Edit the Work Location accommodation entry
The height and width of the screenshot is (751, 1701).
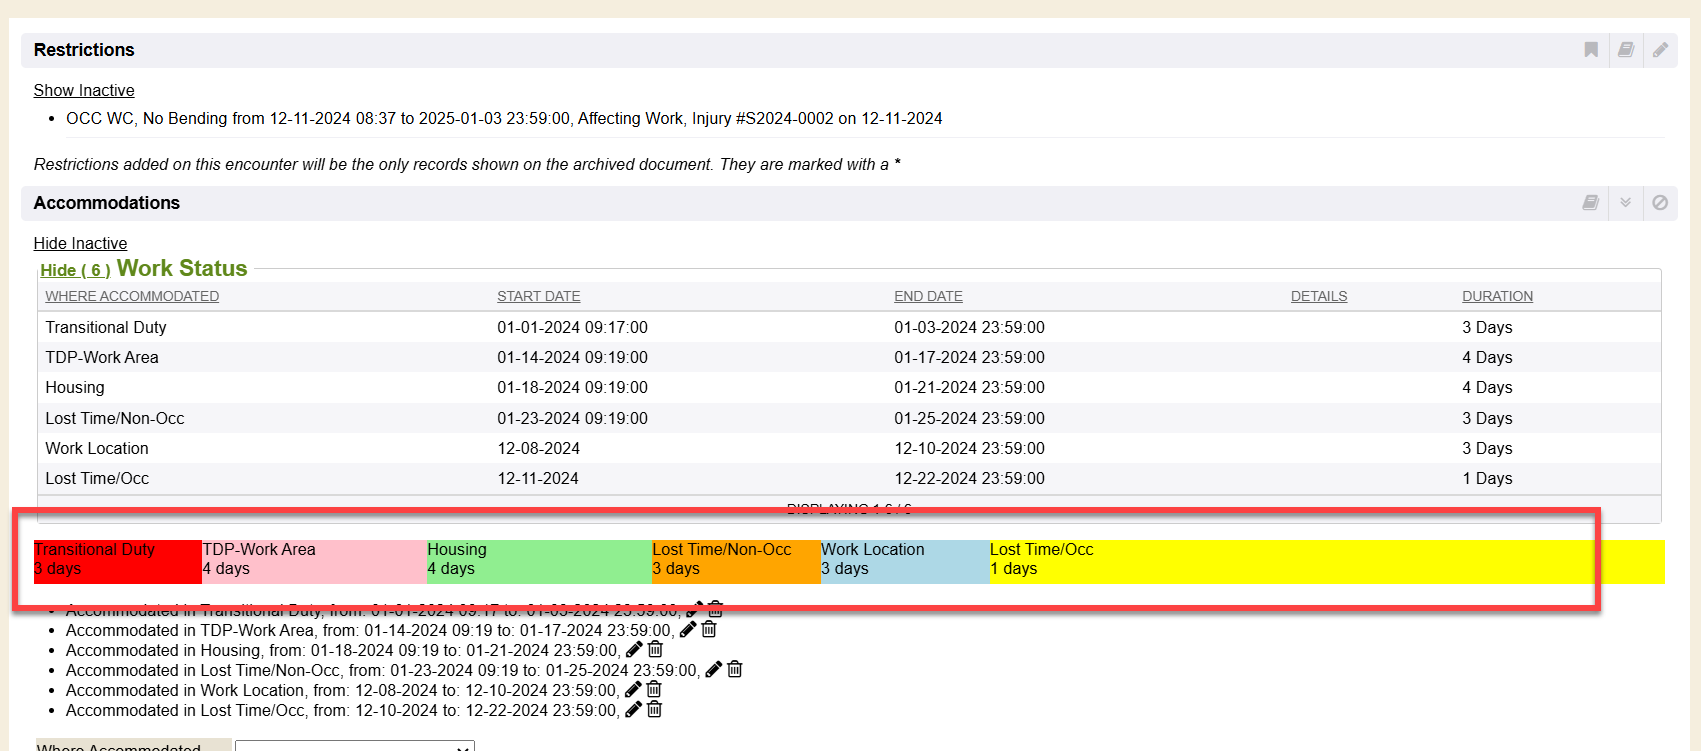(x=633, y=690)
